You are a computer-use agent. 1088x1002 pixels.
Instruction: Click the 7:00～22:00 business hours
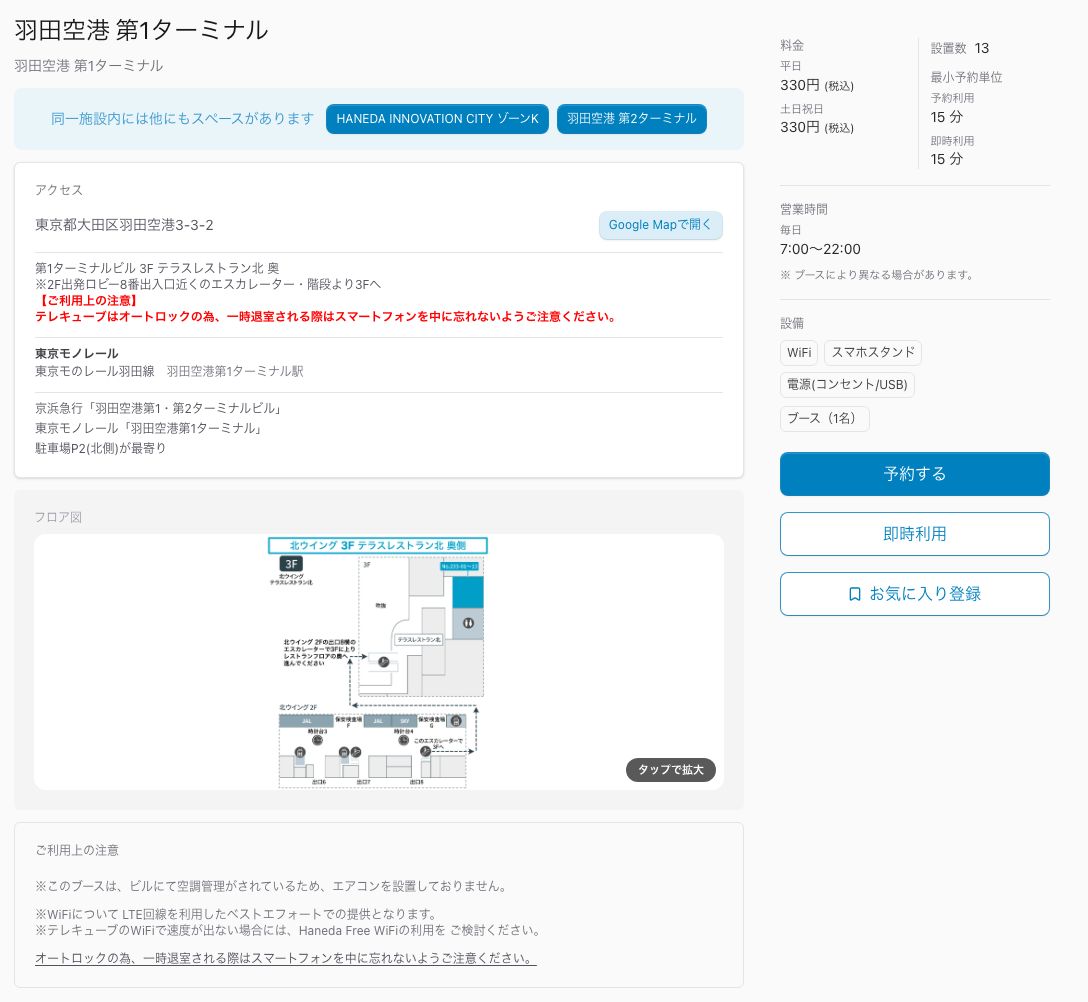pyautogui.click(x=820, y=249)
